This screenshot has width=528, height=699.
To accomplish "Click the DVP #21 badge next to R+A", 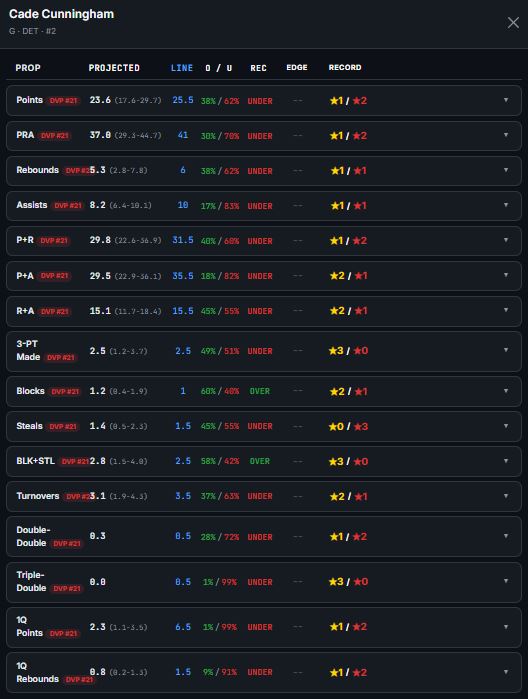I will pyautogui.click(x=55, y=311).
